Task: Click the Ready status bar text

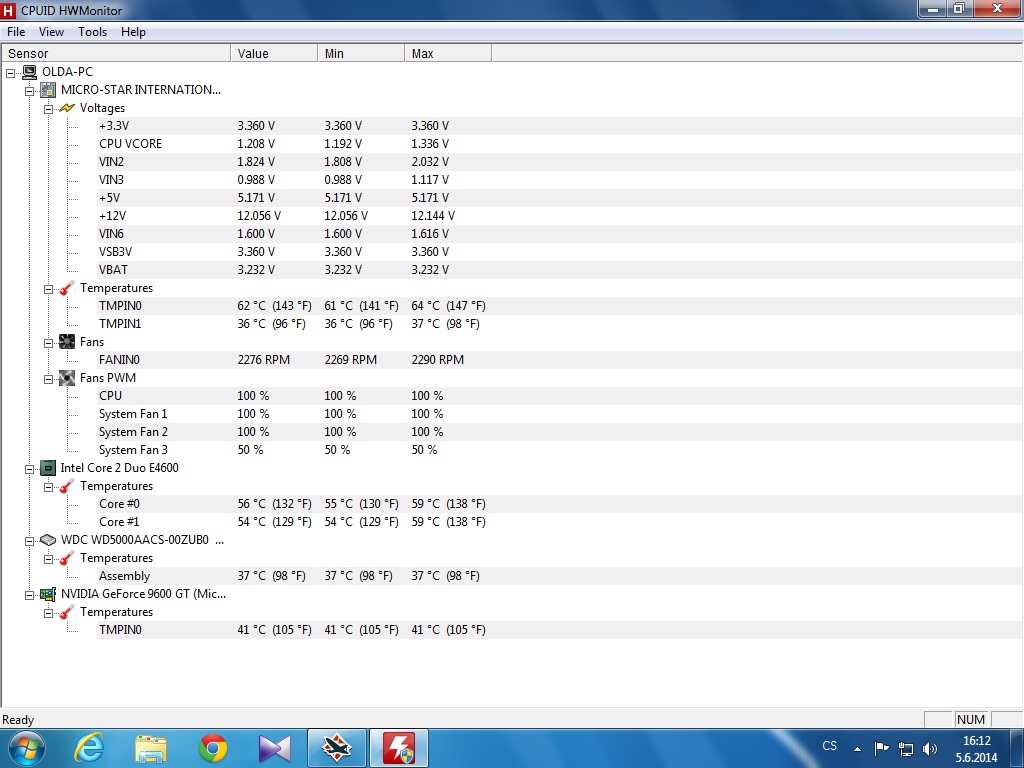Action: (18, 720)
